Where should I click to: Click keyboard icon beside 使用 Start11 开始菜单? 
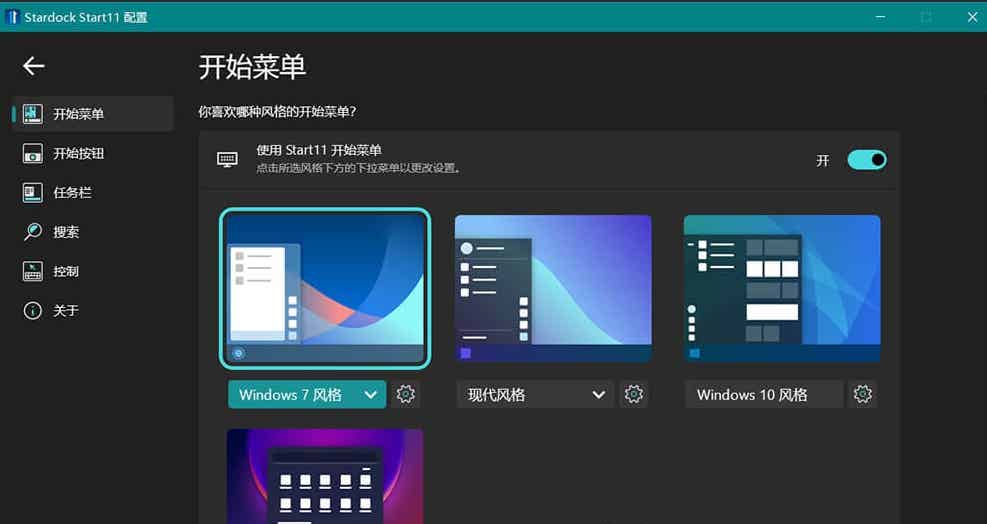(227, 159)
